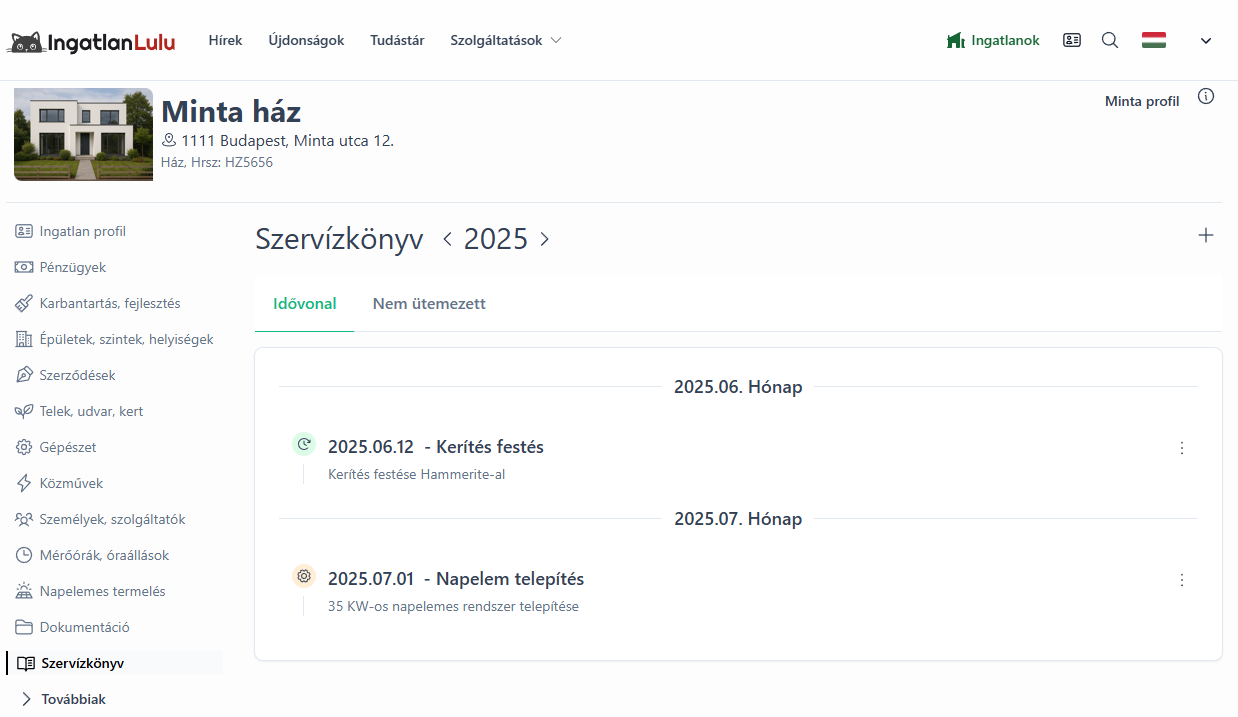Viewport: 1238px width, 717px height.
Task: Click the Pénzügyek money icon
Action: coord(24,267)
